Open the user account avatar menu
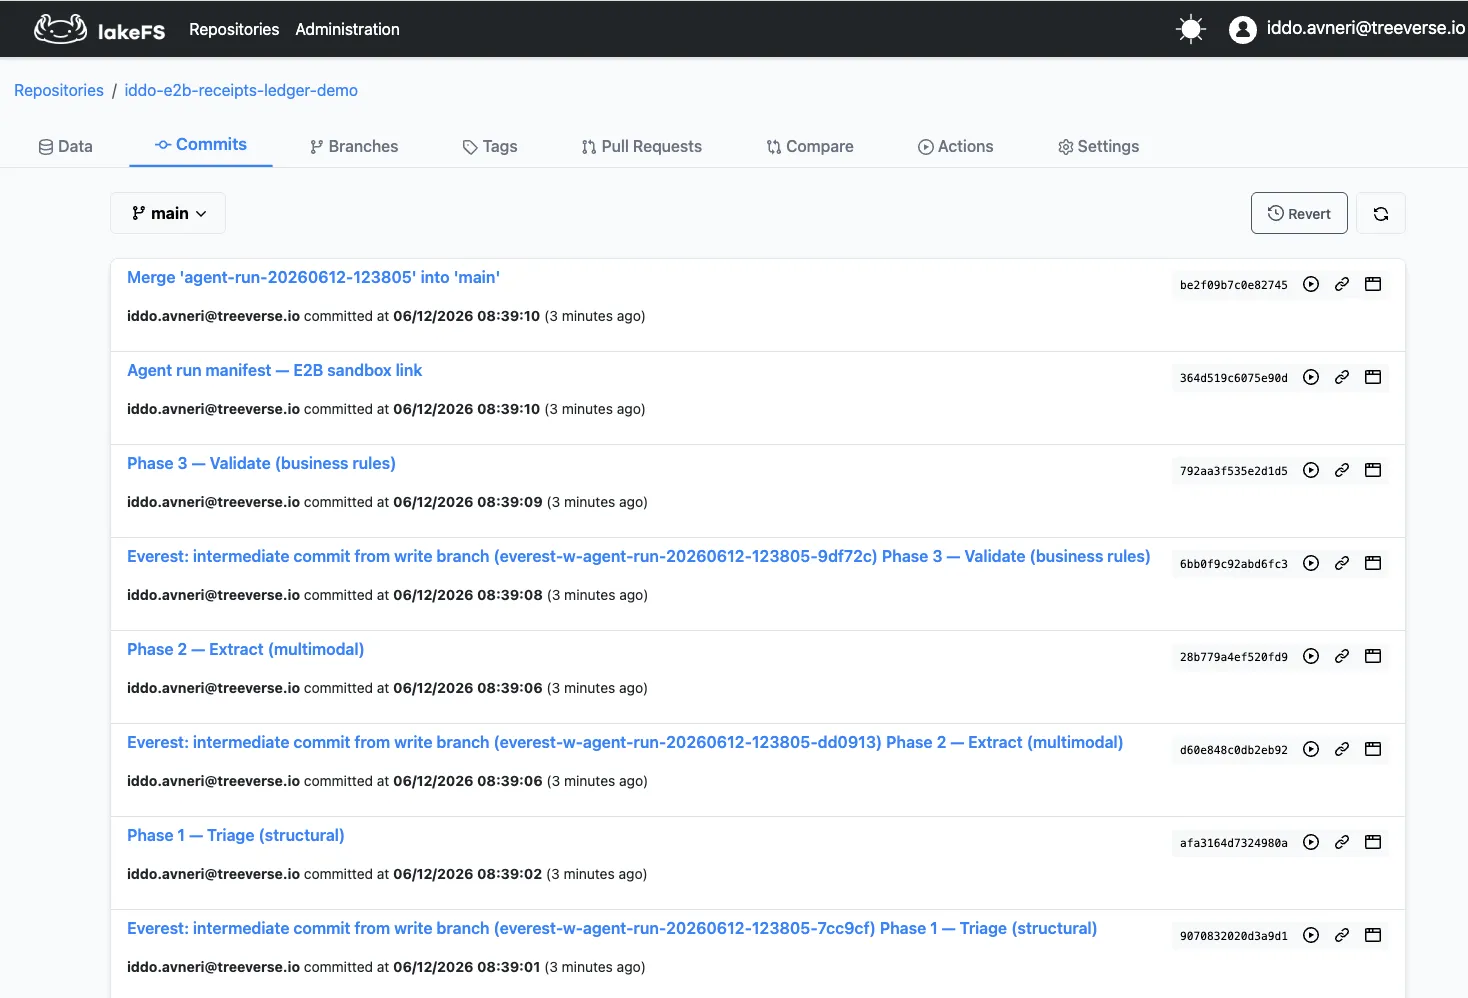The image size is (1468, 998). pos(1243,30)
